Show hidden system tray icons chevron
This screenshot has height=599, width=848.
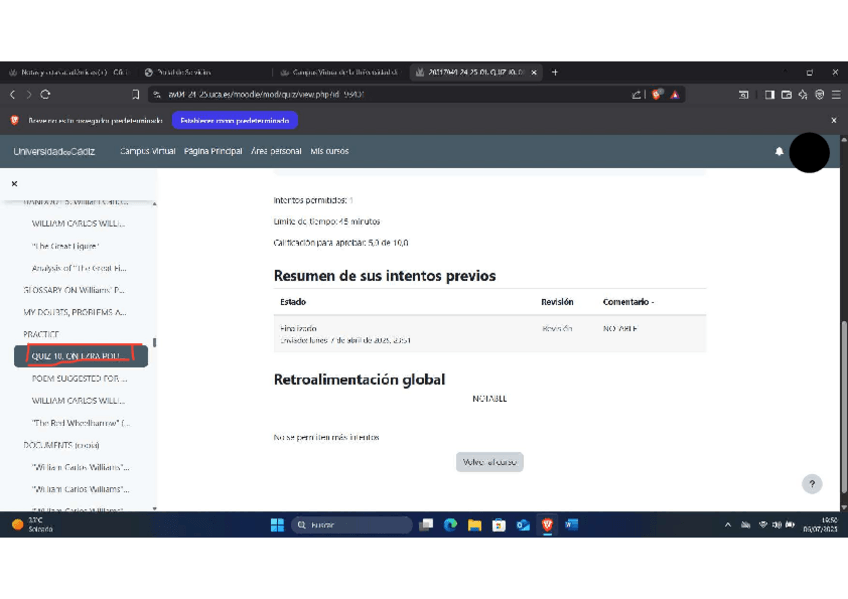pos(728,525)
